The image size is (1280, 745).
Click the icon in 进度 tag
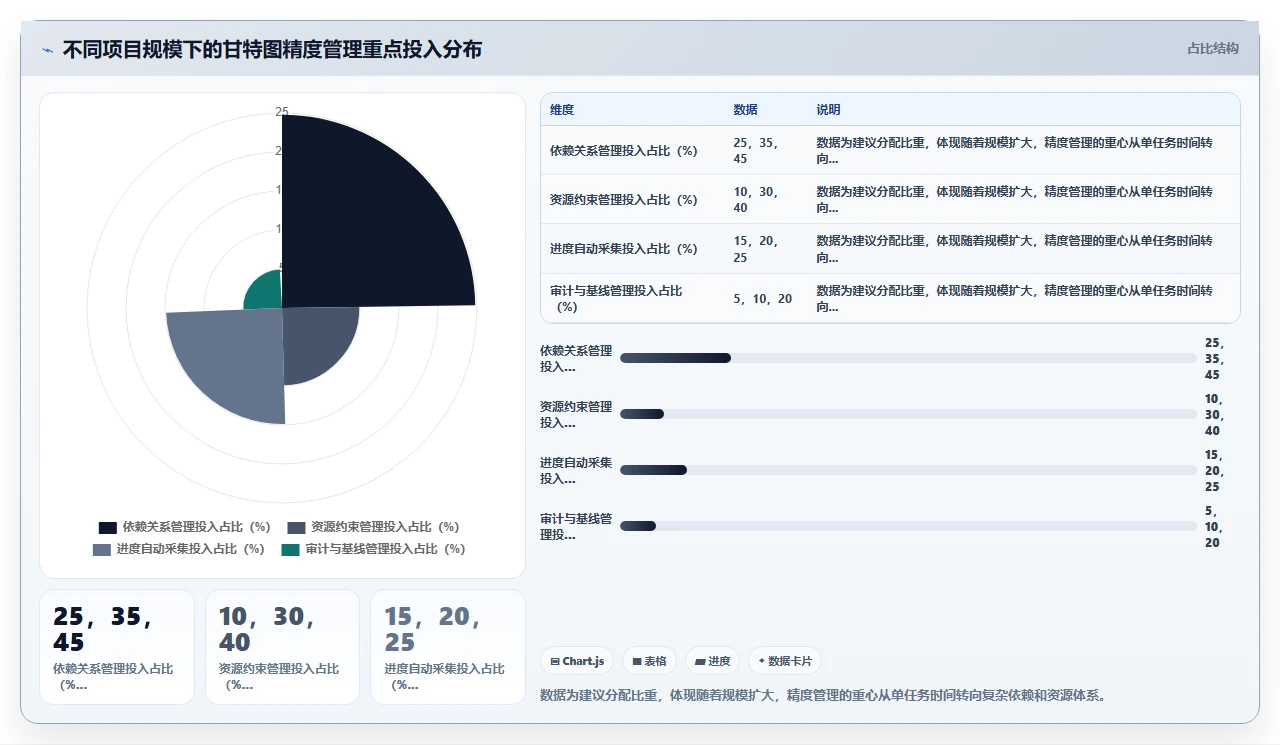(699, 661)
